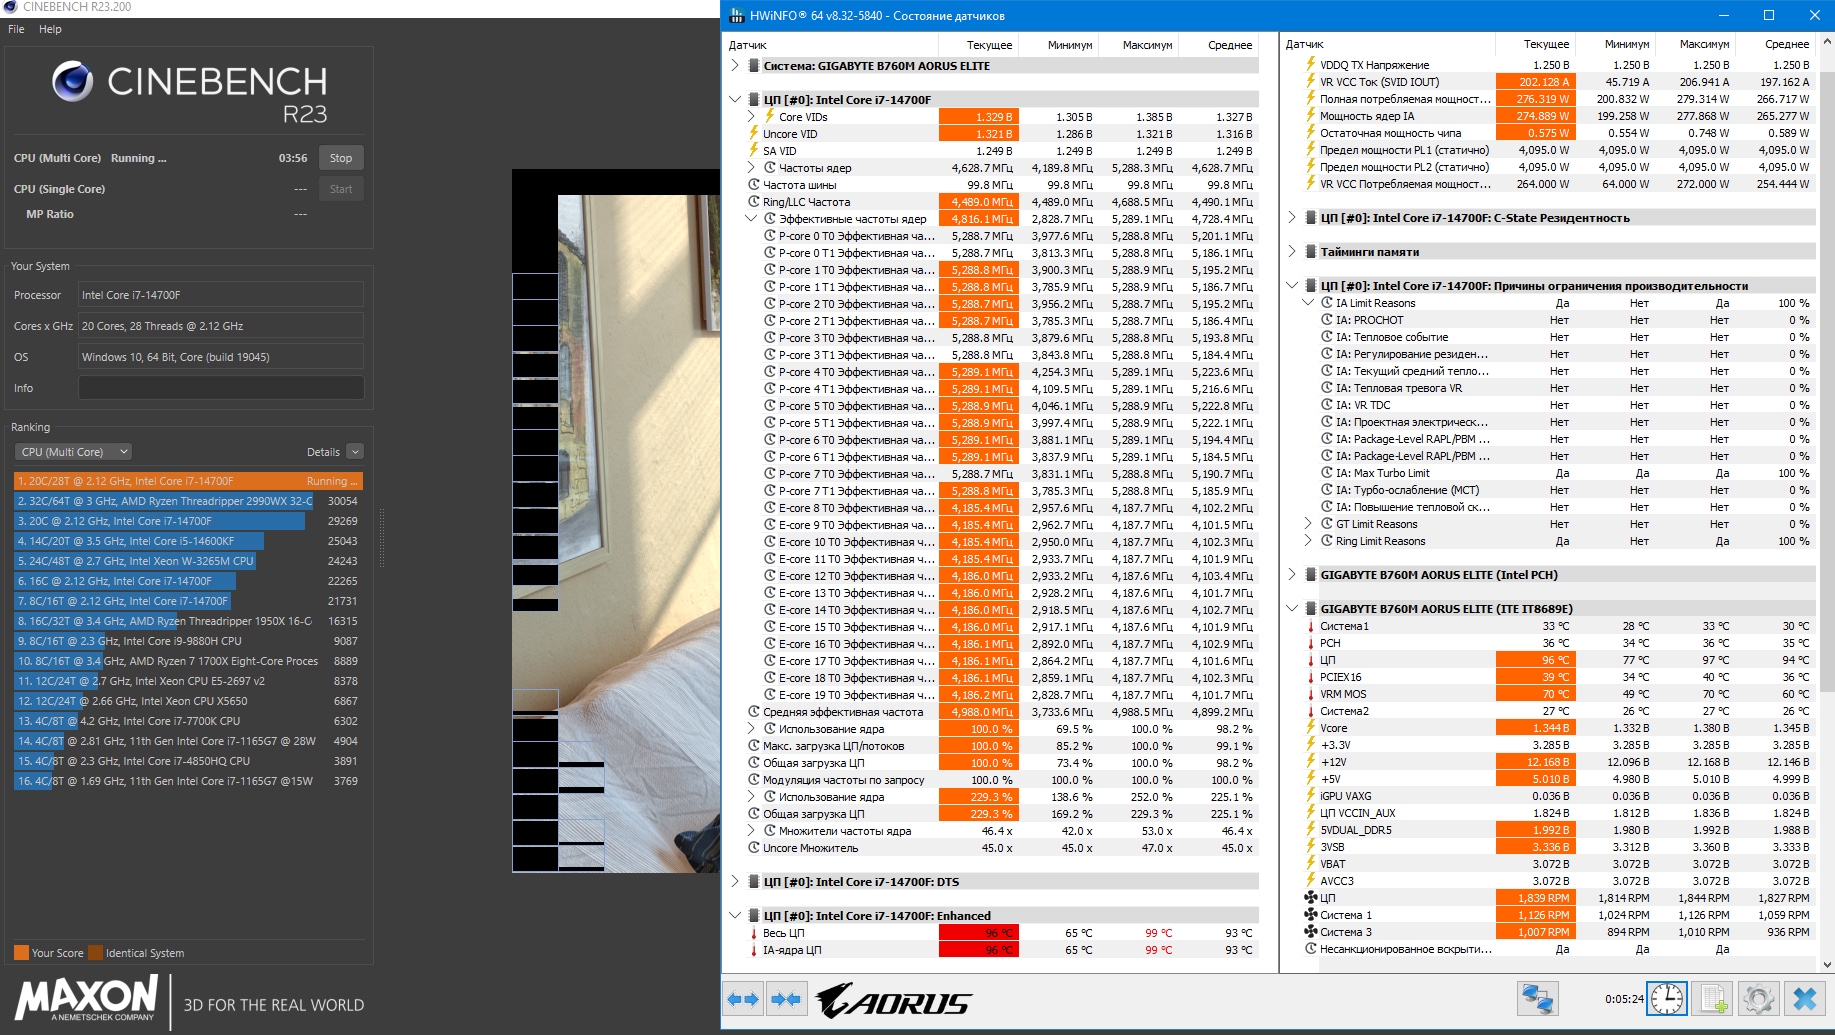
Task: Select ranking entry Intel Core i7-7700K CPU
Action: [x=187, y=721]
